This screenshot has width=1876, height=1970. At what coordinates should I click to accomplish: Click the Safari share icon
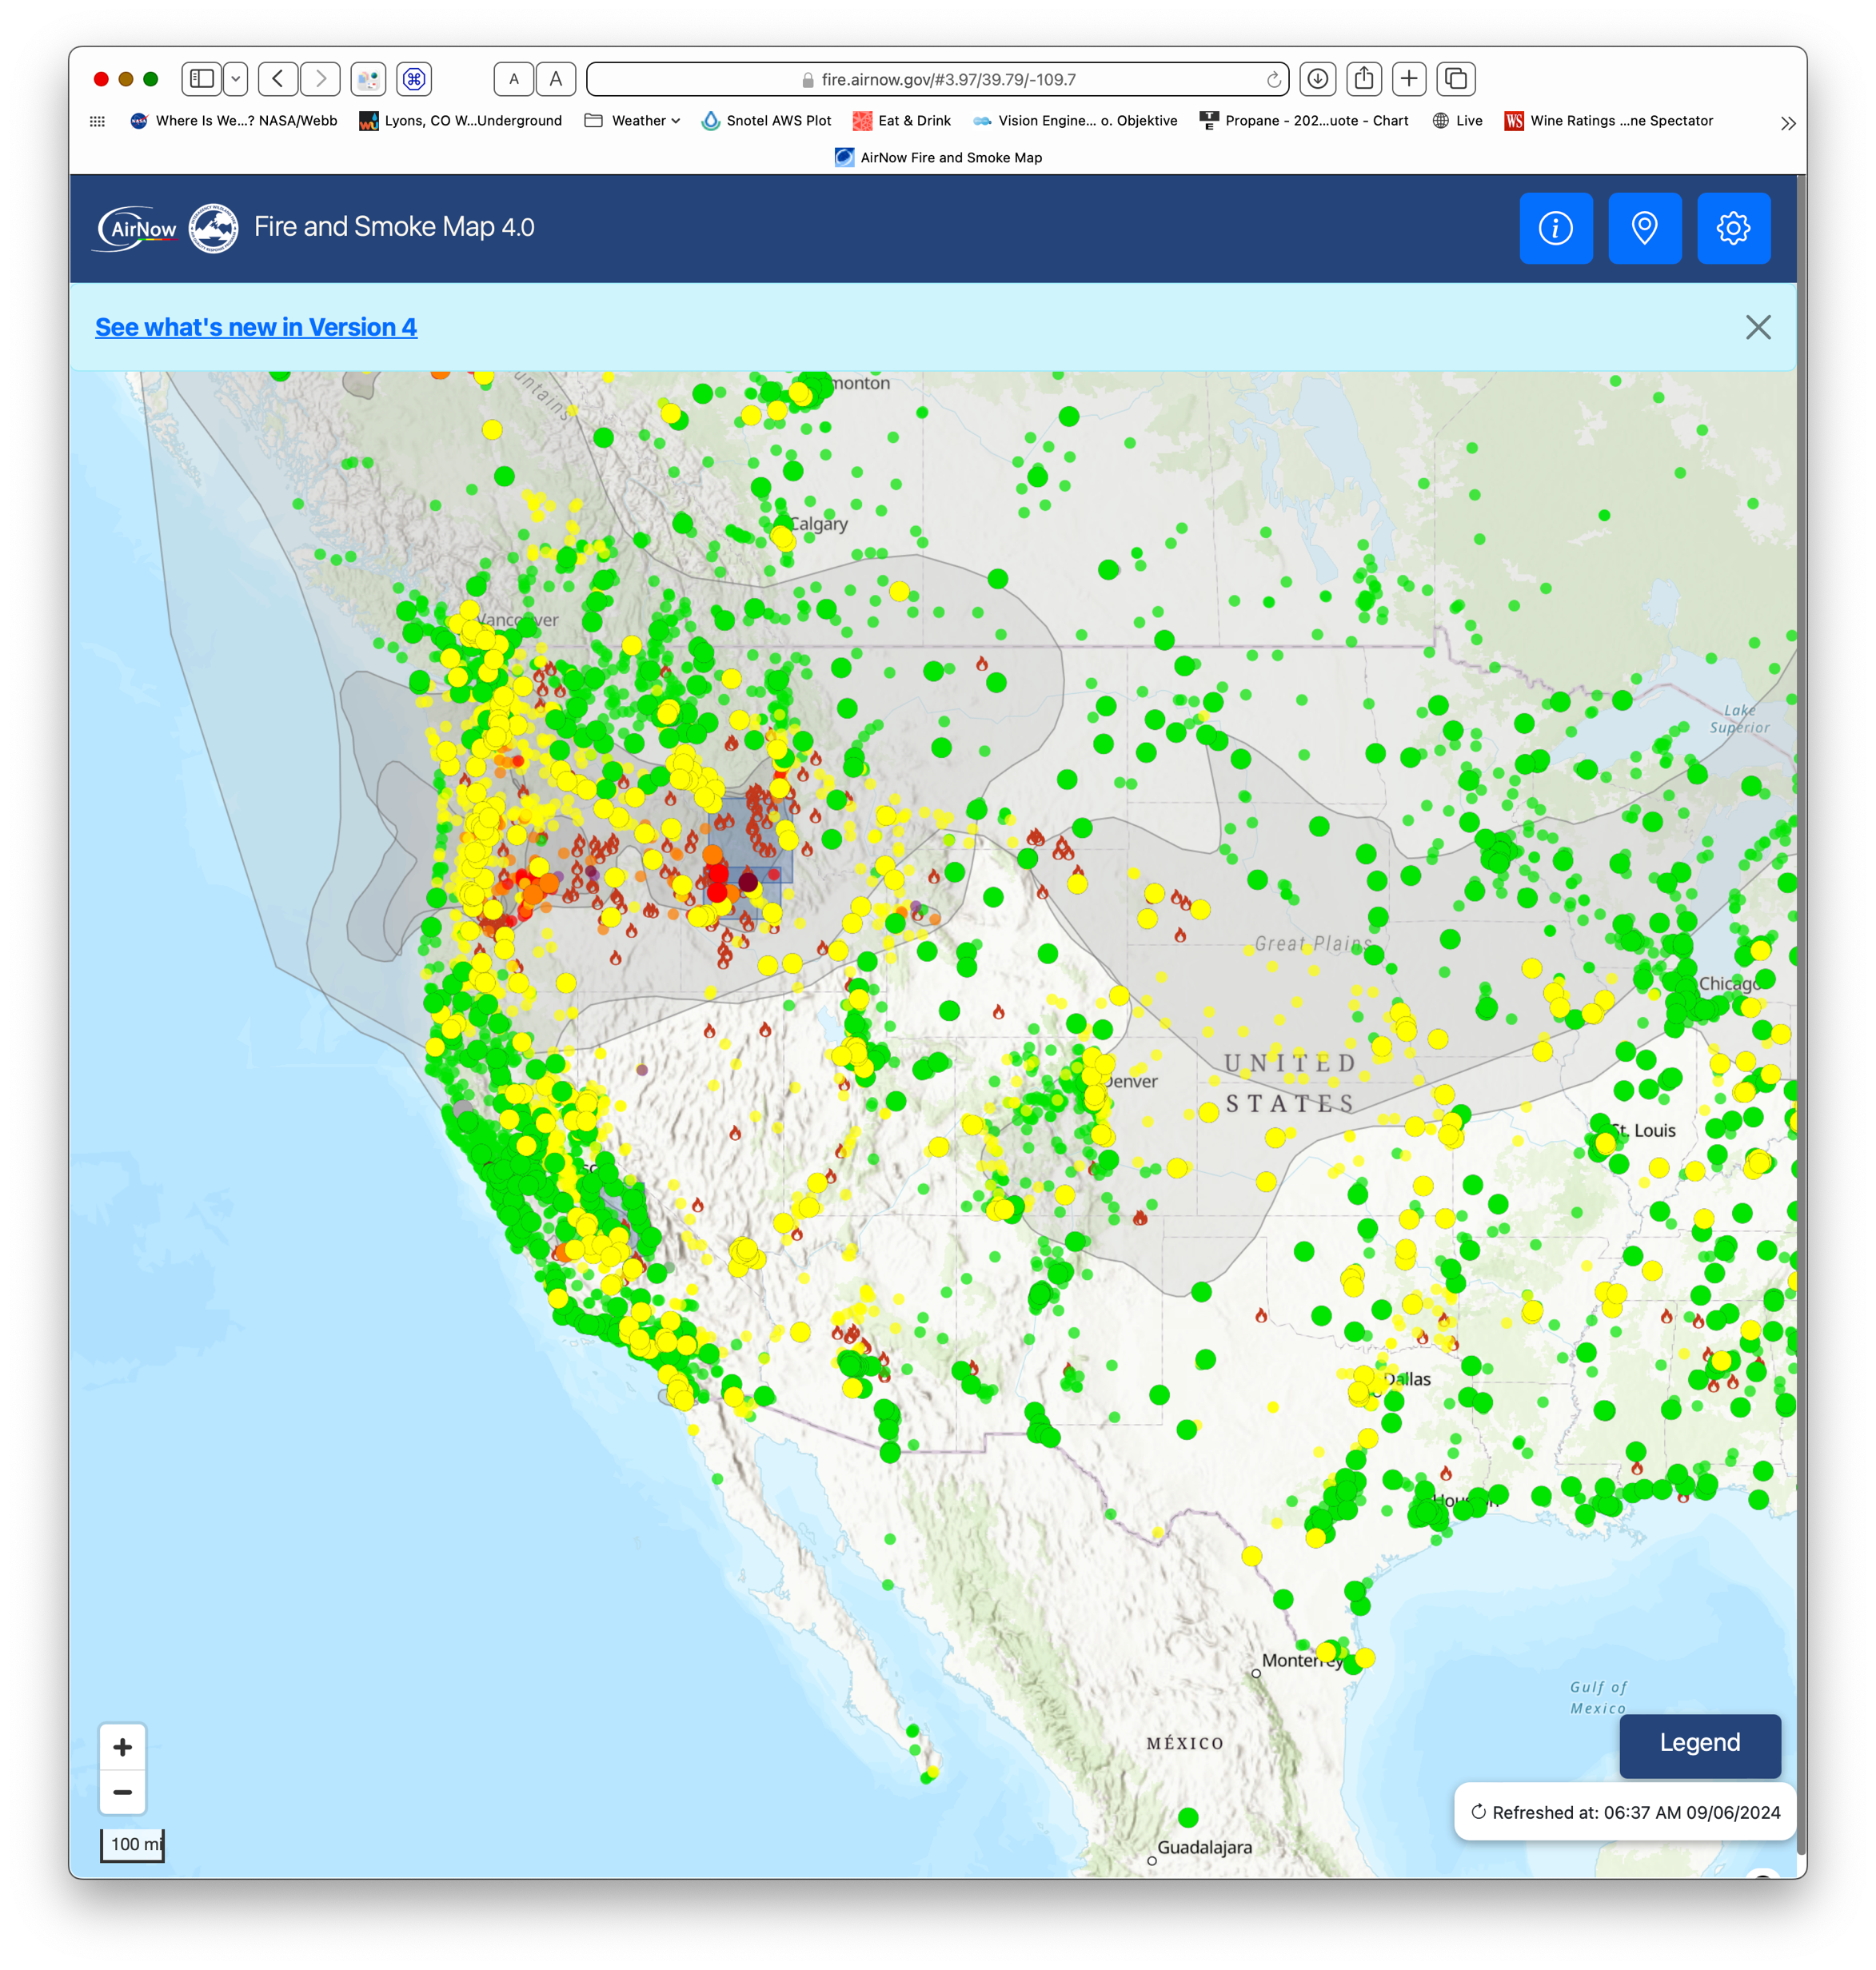point(1363,78)
